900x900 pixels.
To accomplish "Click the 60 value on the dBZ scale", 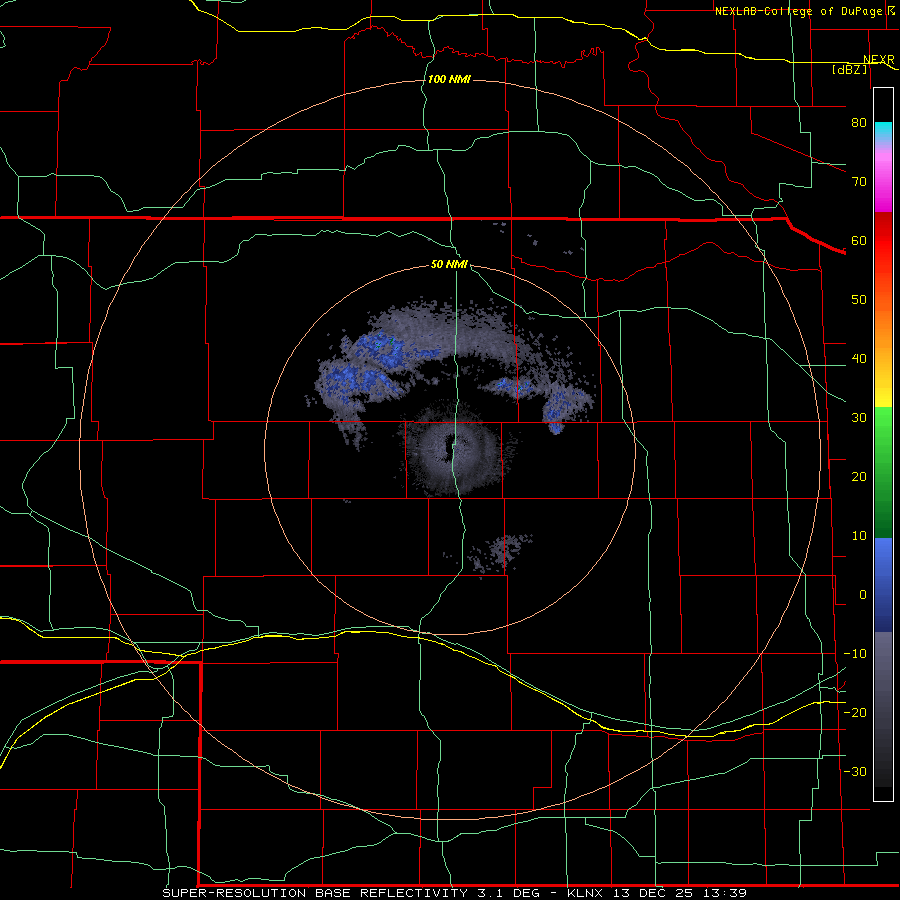I will tap(859, 240).
